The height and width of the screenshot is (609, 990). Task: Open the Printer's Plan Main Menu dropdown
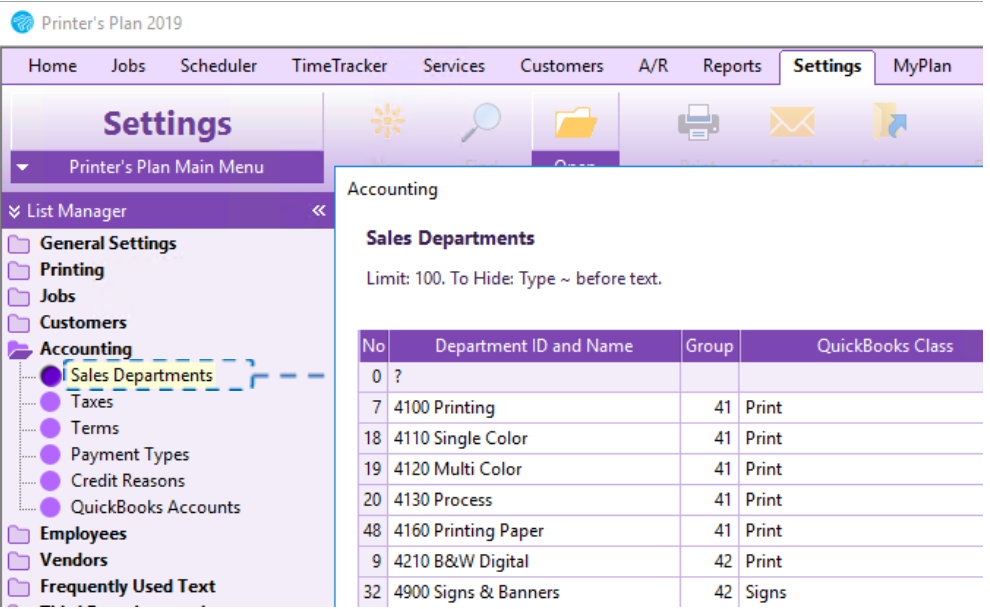(x=167, y=167)
